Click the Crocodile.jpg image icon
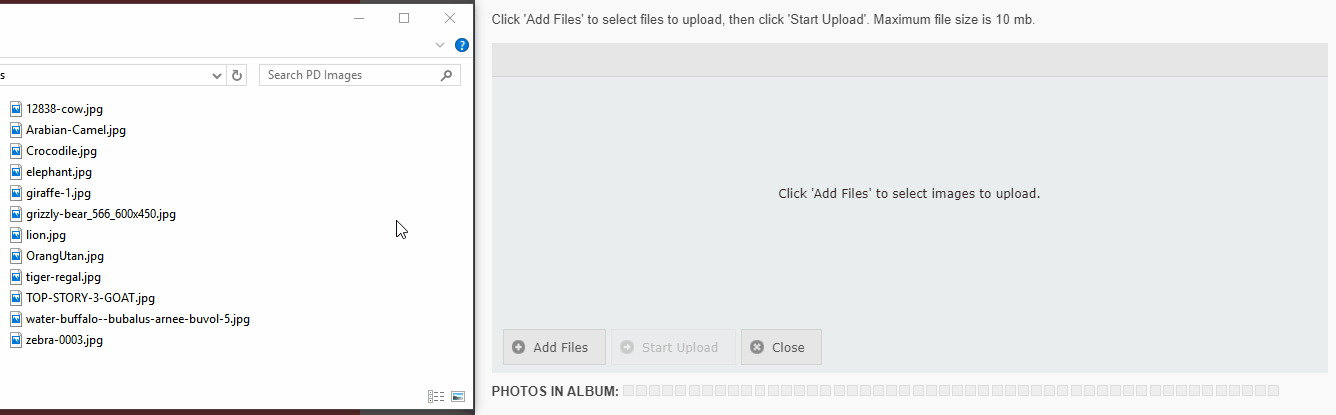 pyautogui.click(x=16, y=151)
